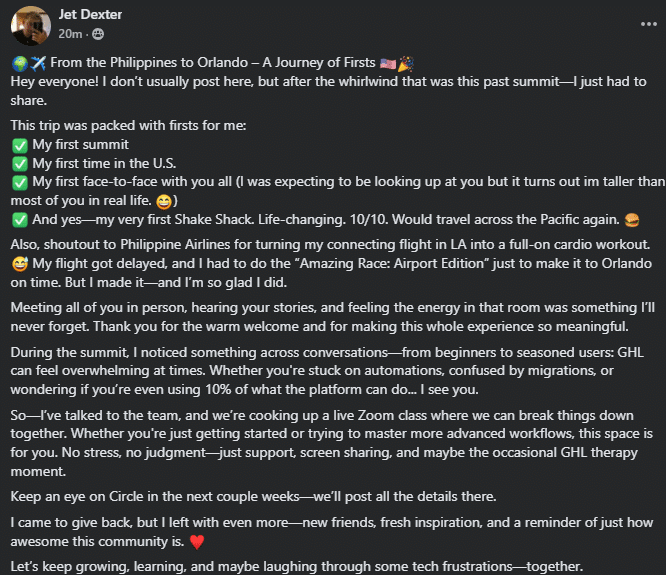Click the check mark beside 'My first face-to-face'
This screenshot has height=575, width=666.
pos(19,181)
